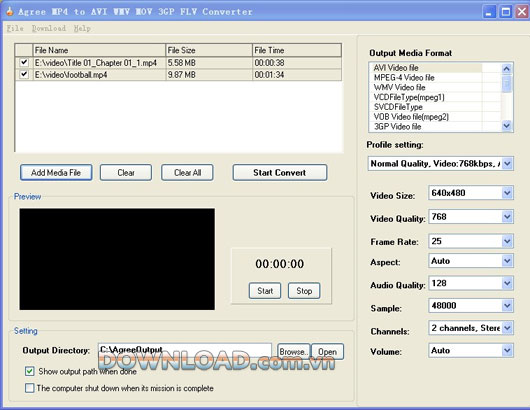Image resolution: width=530 pixels, height=410 pixels.
Task: Click the Output Directory path field
Action: [x=185, y=351]
